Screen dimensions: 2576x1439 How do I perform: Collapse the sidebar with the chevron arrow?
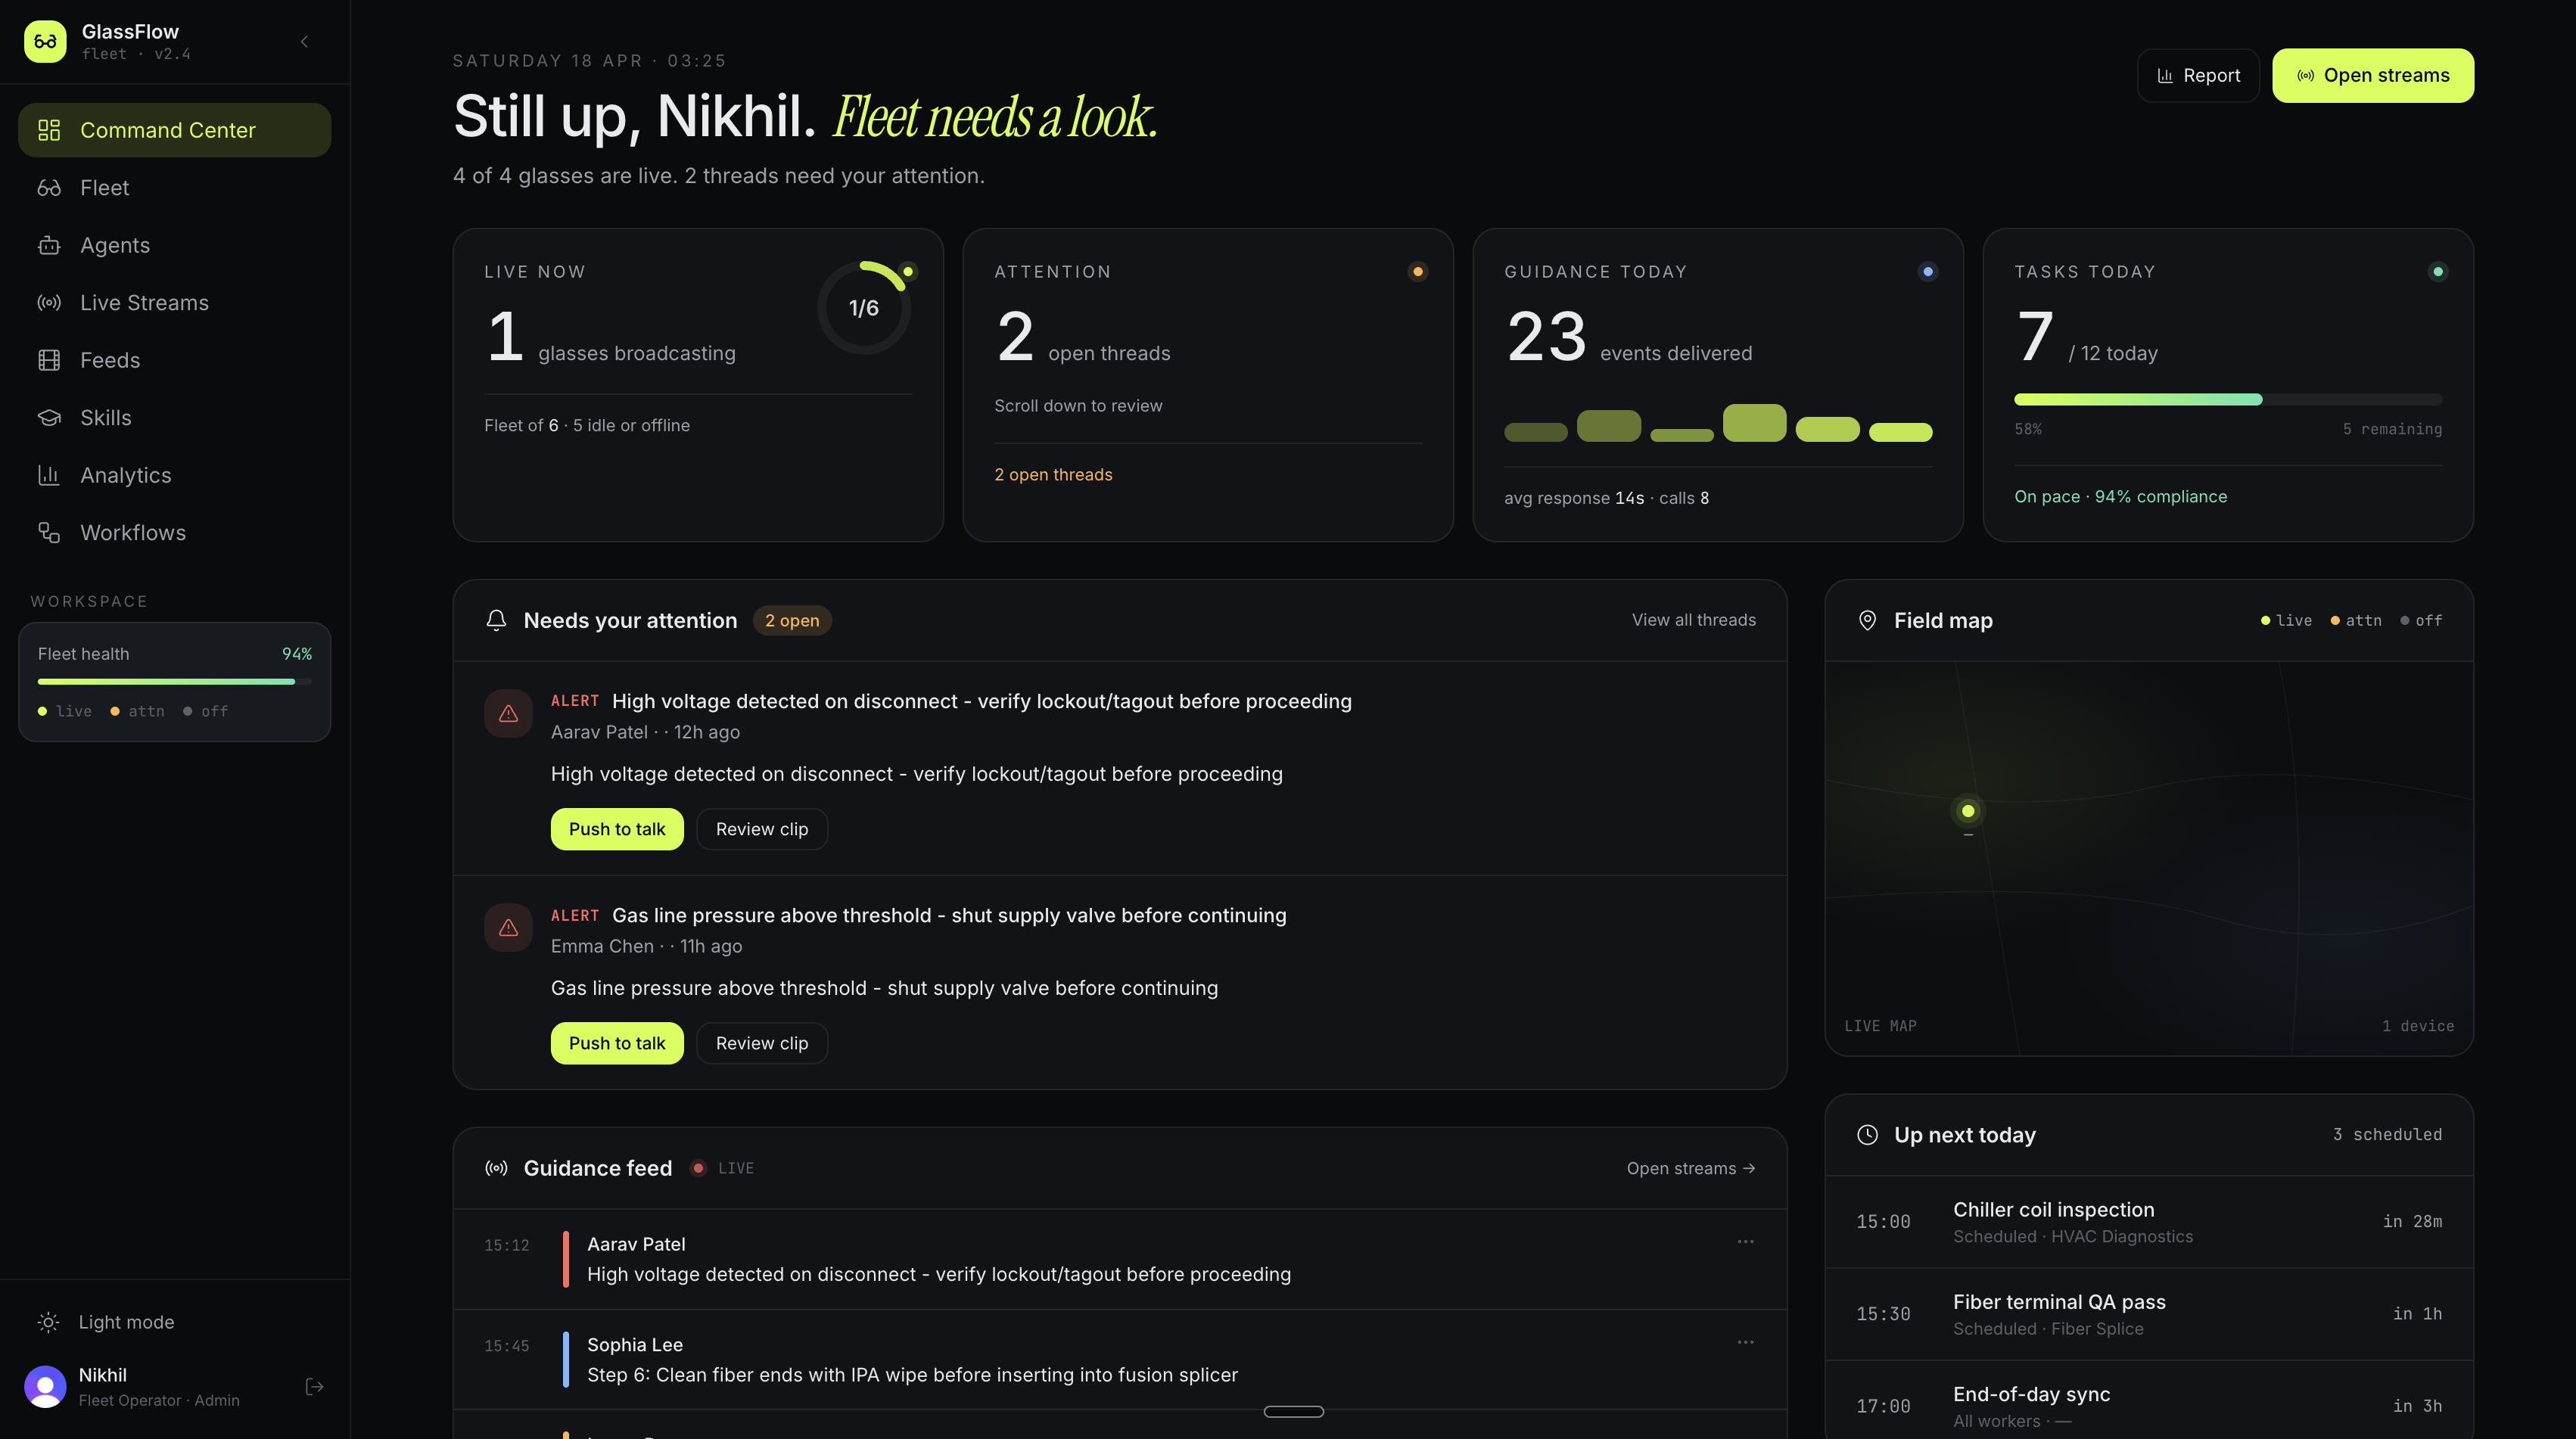tap(304, 41)
